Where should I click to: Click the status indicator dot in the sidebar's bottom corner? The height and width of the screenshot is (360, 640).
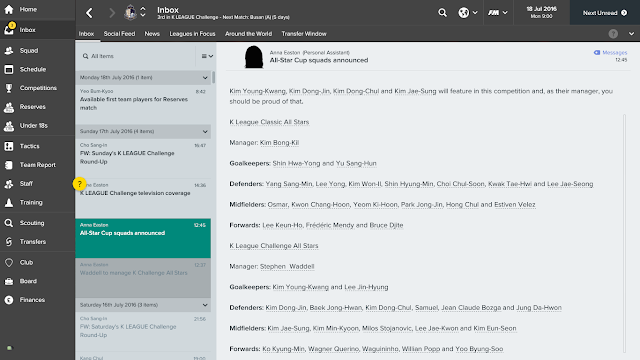point(9,348)
